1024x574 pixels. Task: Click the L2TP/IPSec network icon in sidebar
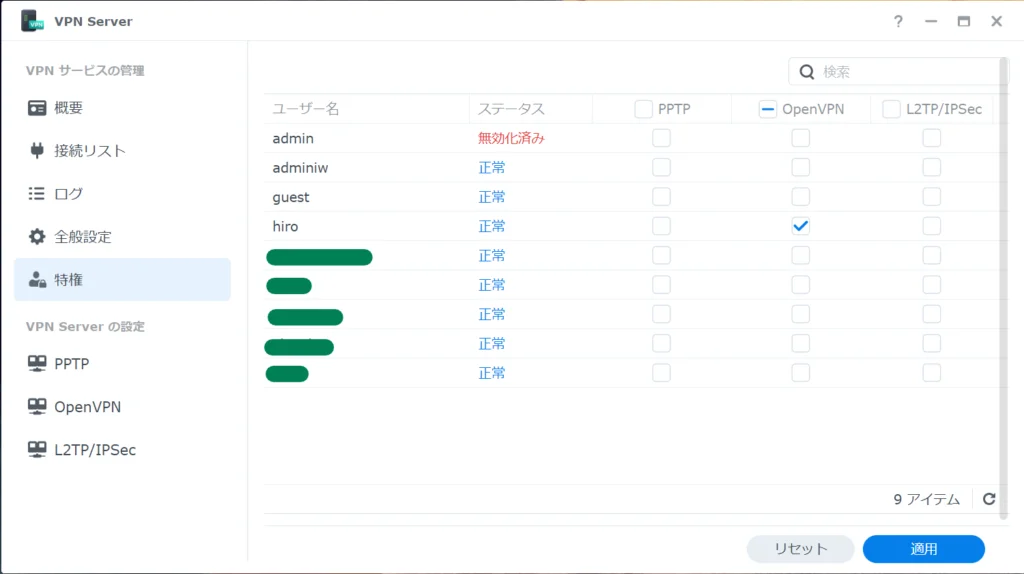[x=37, y=450]
